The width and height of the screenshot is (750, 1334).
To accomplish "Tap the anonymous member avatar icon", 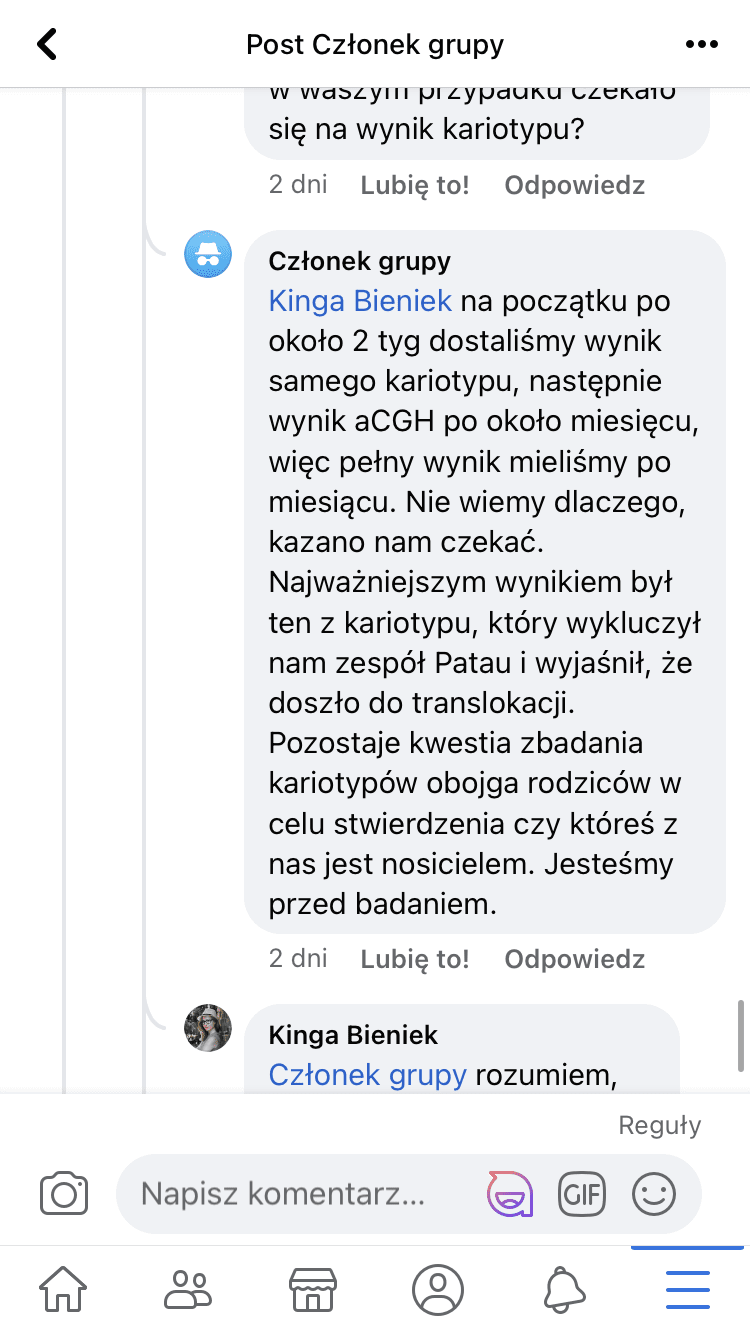I will click(x=208, y=254).
